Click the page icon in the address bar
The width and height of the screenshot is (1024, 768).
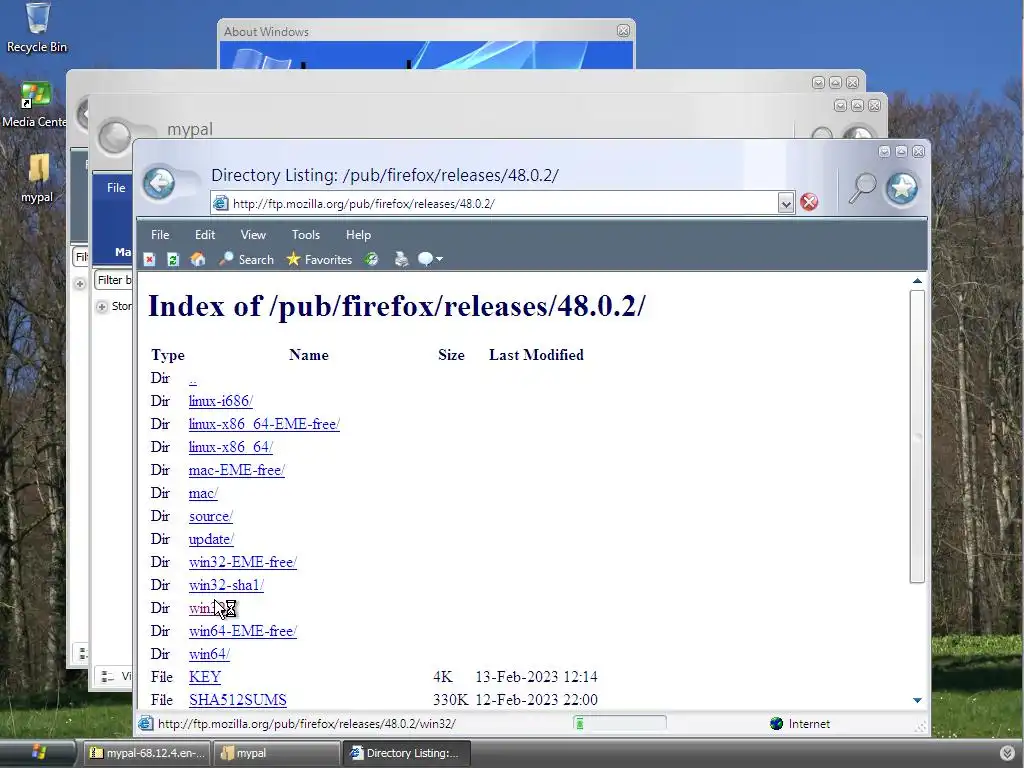point(221,203)
